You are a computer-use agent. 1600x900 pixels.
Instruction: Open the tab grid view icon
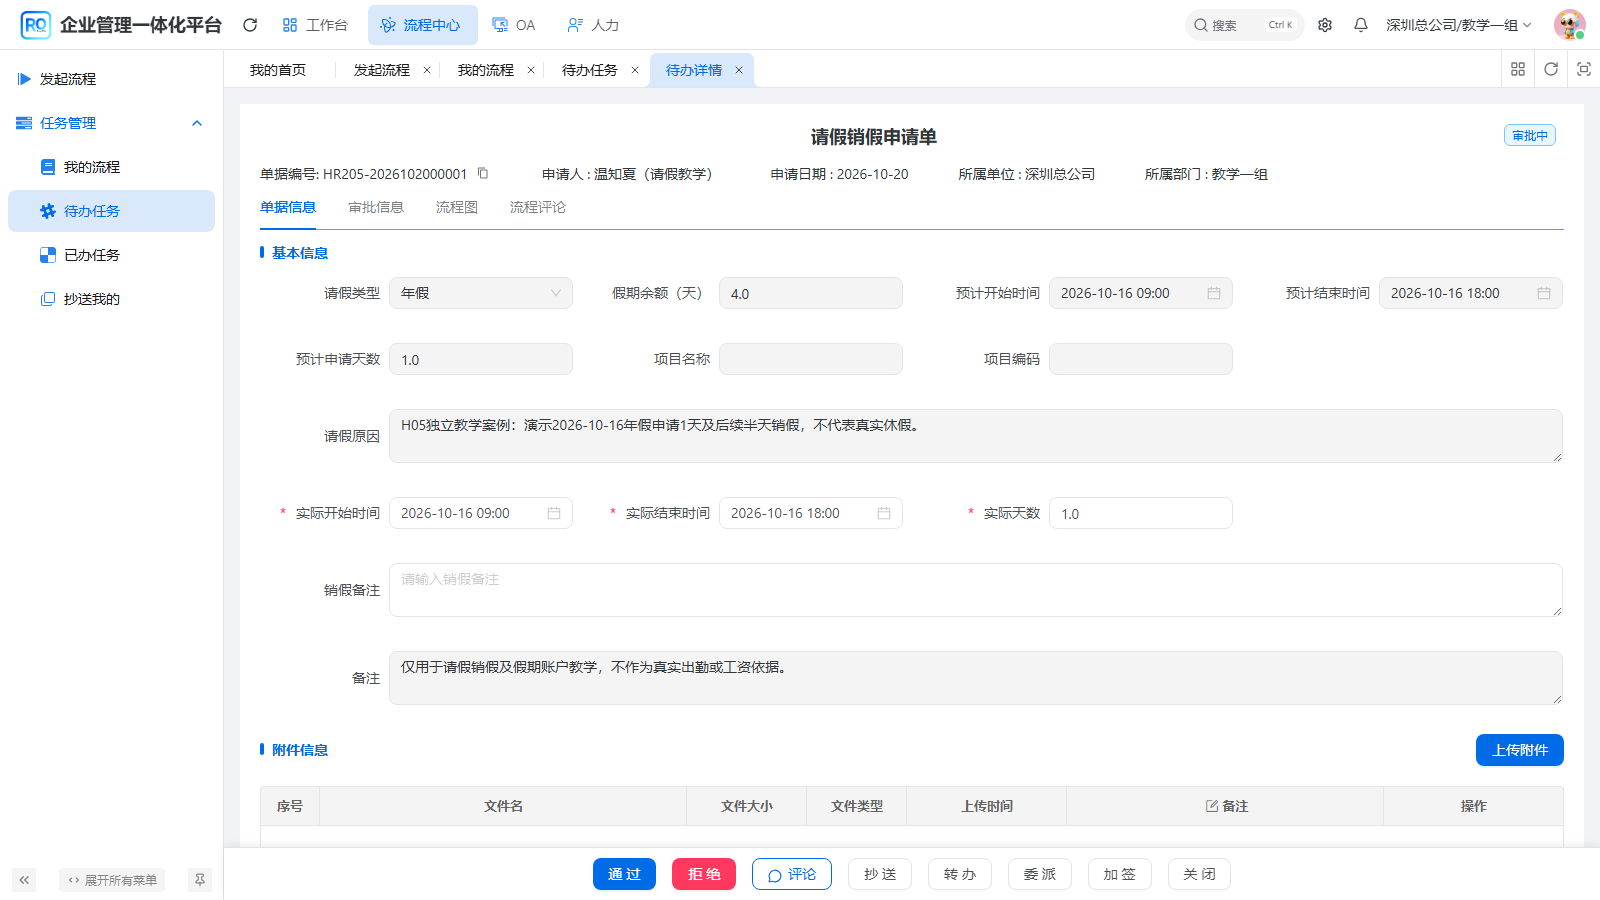point(1518,69)
